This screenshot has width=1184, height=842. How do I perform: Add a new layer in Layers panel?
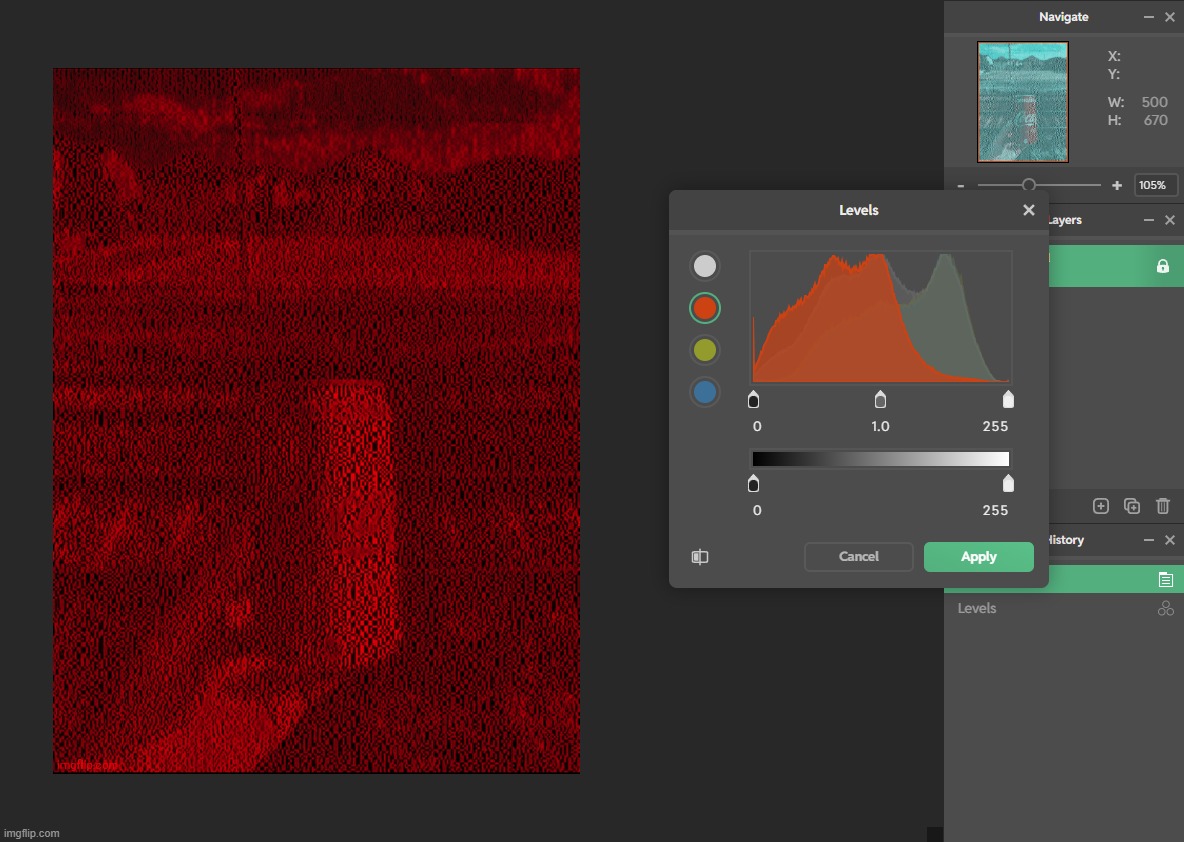pyautogui.click(x=1101, y=506)
